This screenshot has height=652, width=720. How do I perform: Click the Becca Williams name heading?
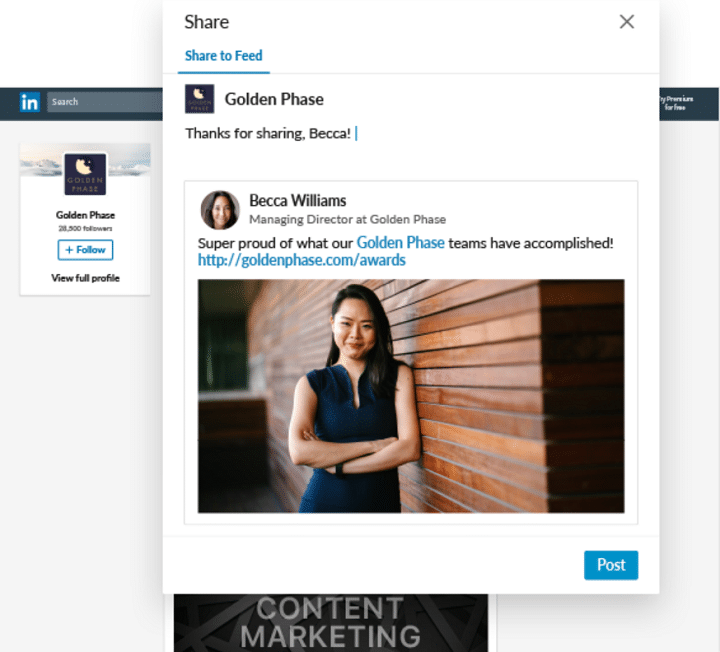coord(298,201)
